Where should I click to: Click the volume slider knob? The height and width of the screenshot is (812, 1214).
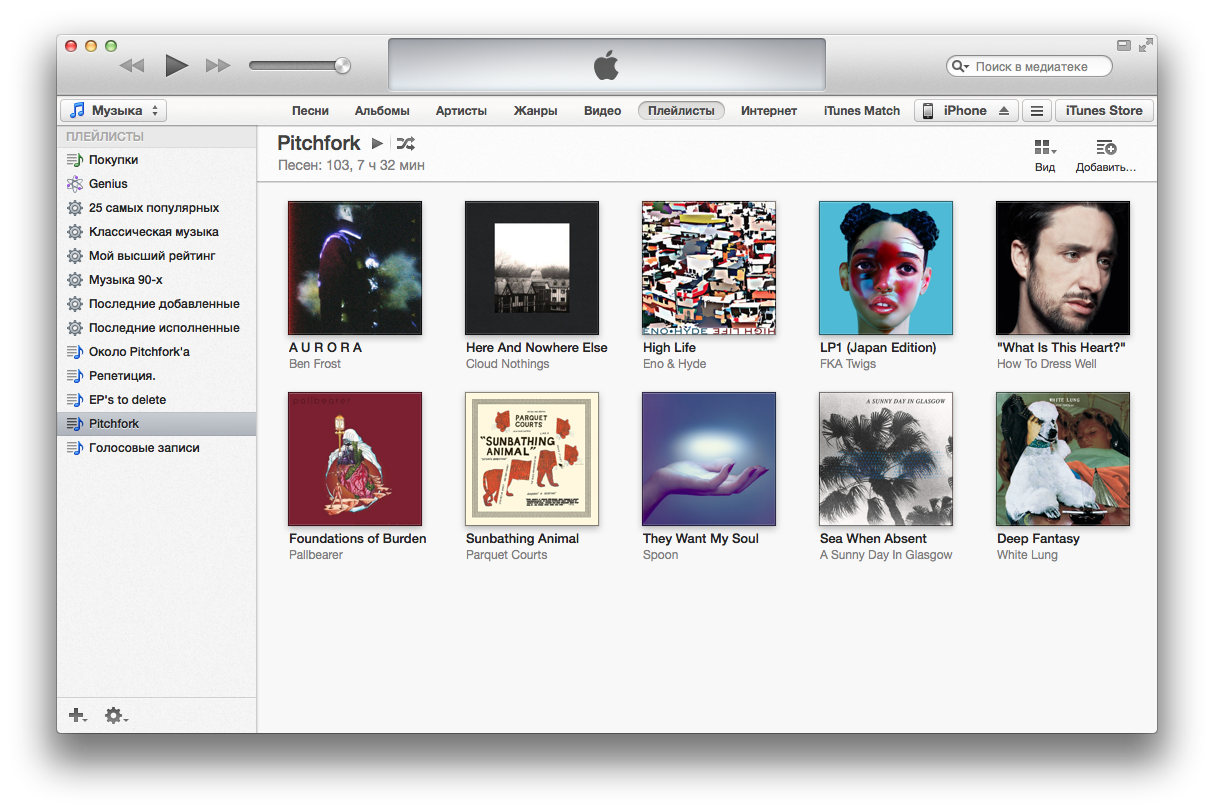coord(343,66)
